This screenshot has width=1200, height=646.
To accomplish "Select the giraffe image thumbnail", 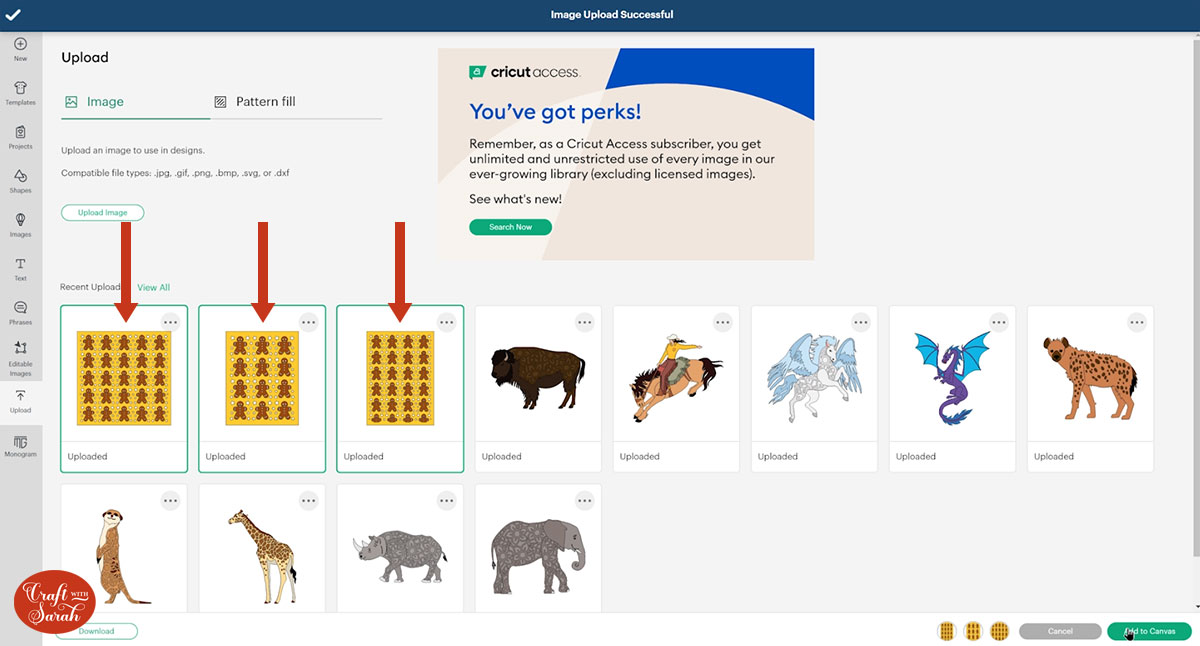I will [x=262, y=555].
